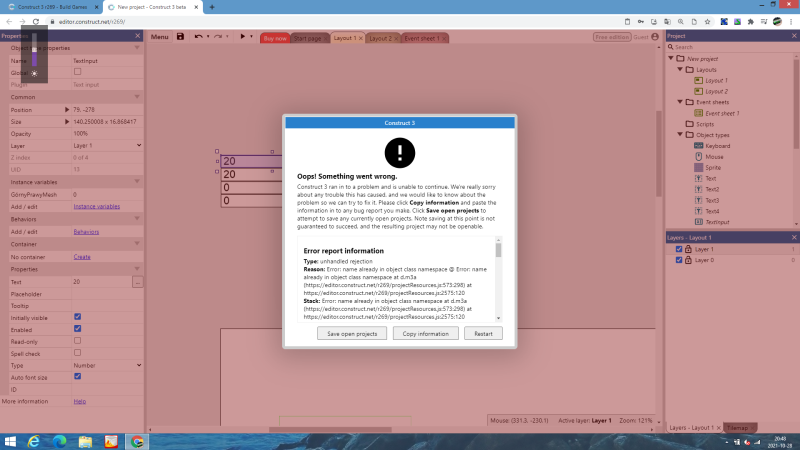The width and height of the screenshot is (800, 450).
Task: Toggle Auto font size checkbox
Action: point(78,377)
